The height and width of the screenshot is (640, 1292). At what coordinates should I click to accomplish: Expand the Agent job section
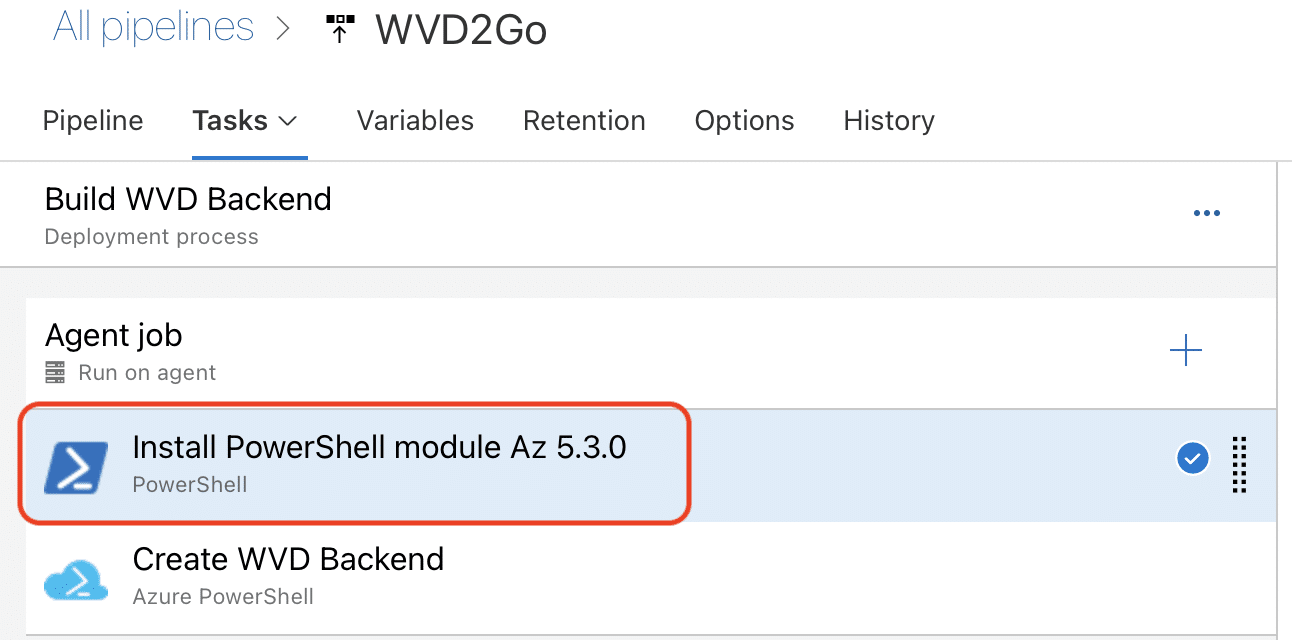[113, 335]
